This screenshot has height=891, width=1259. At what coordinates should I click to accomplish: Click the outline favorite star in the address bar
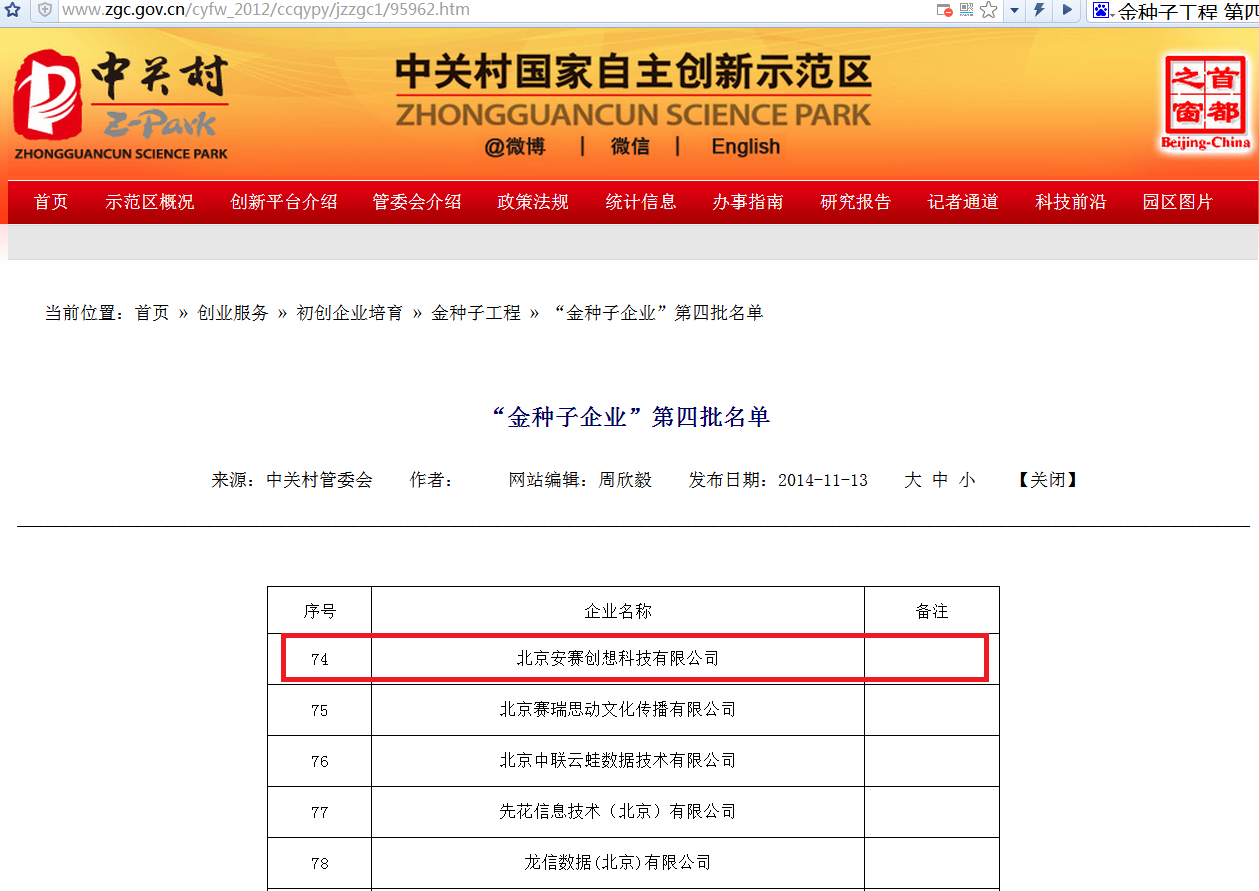point(988,10)
